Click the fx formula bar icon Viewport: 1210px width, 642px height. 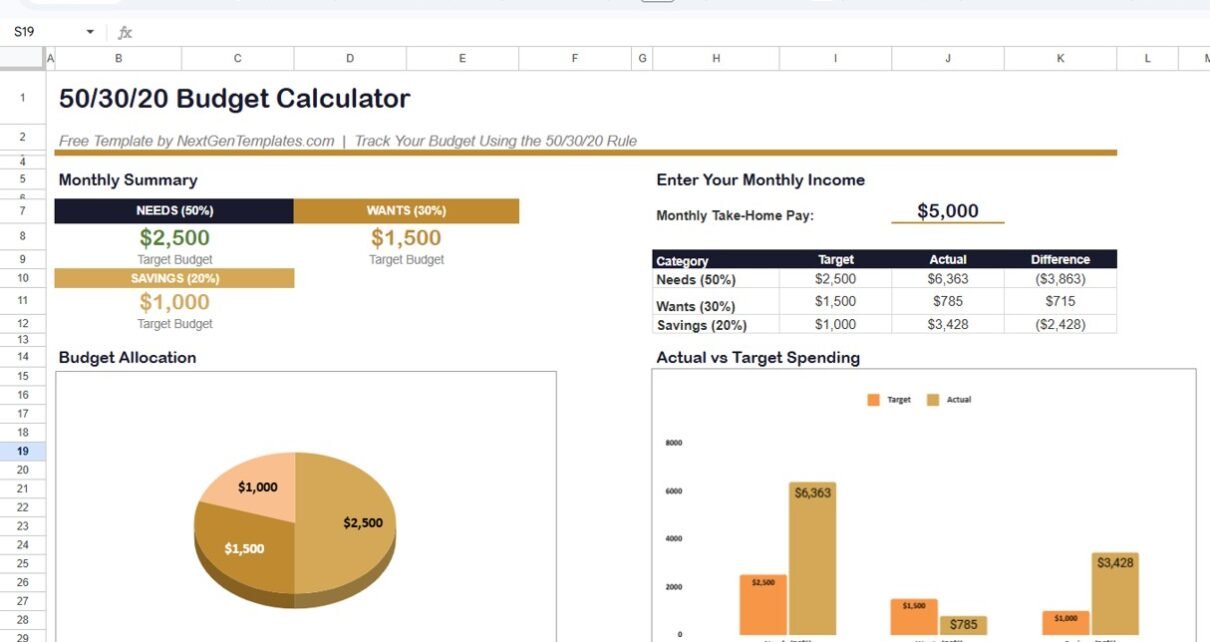click(125, 33)
